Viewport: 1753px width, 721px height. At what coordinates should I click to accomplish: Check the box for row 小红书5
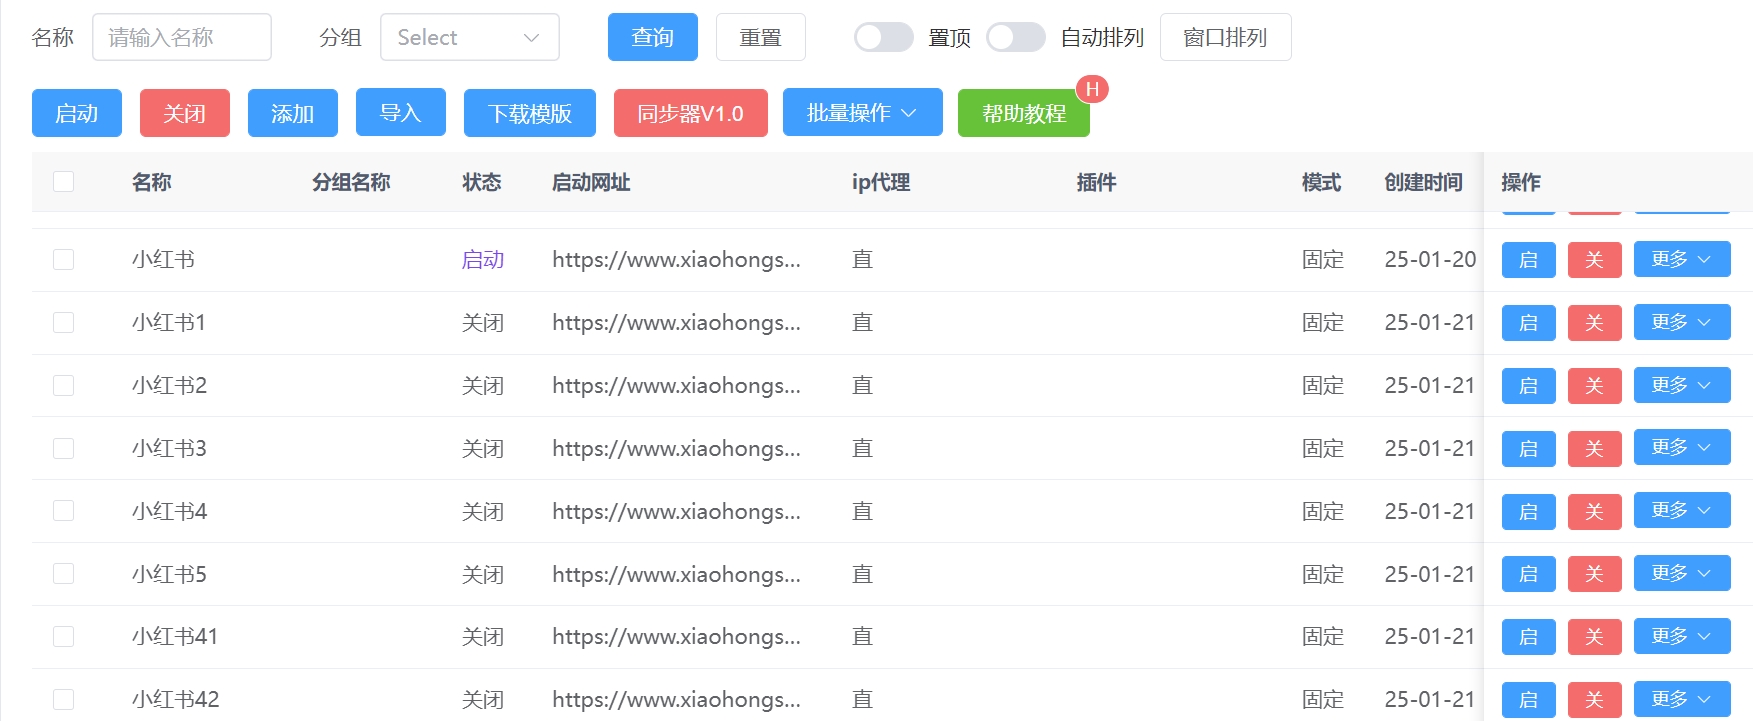64,573
